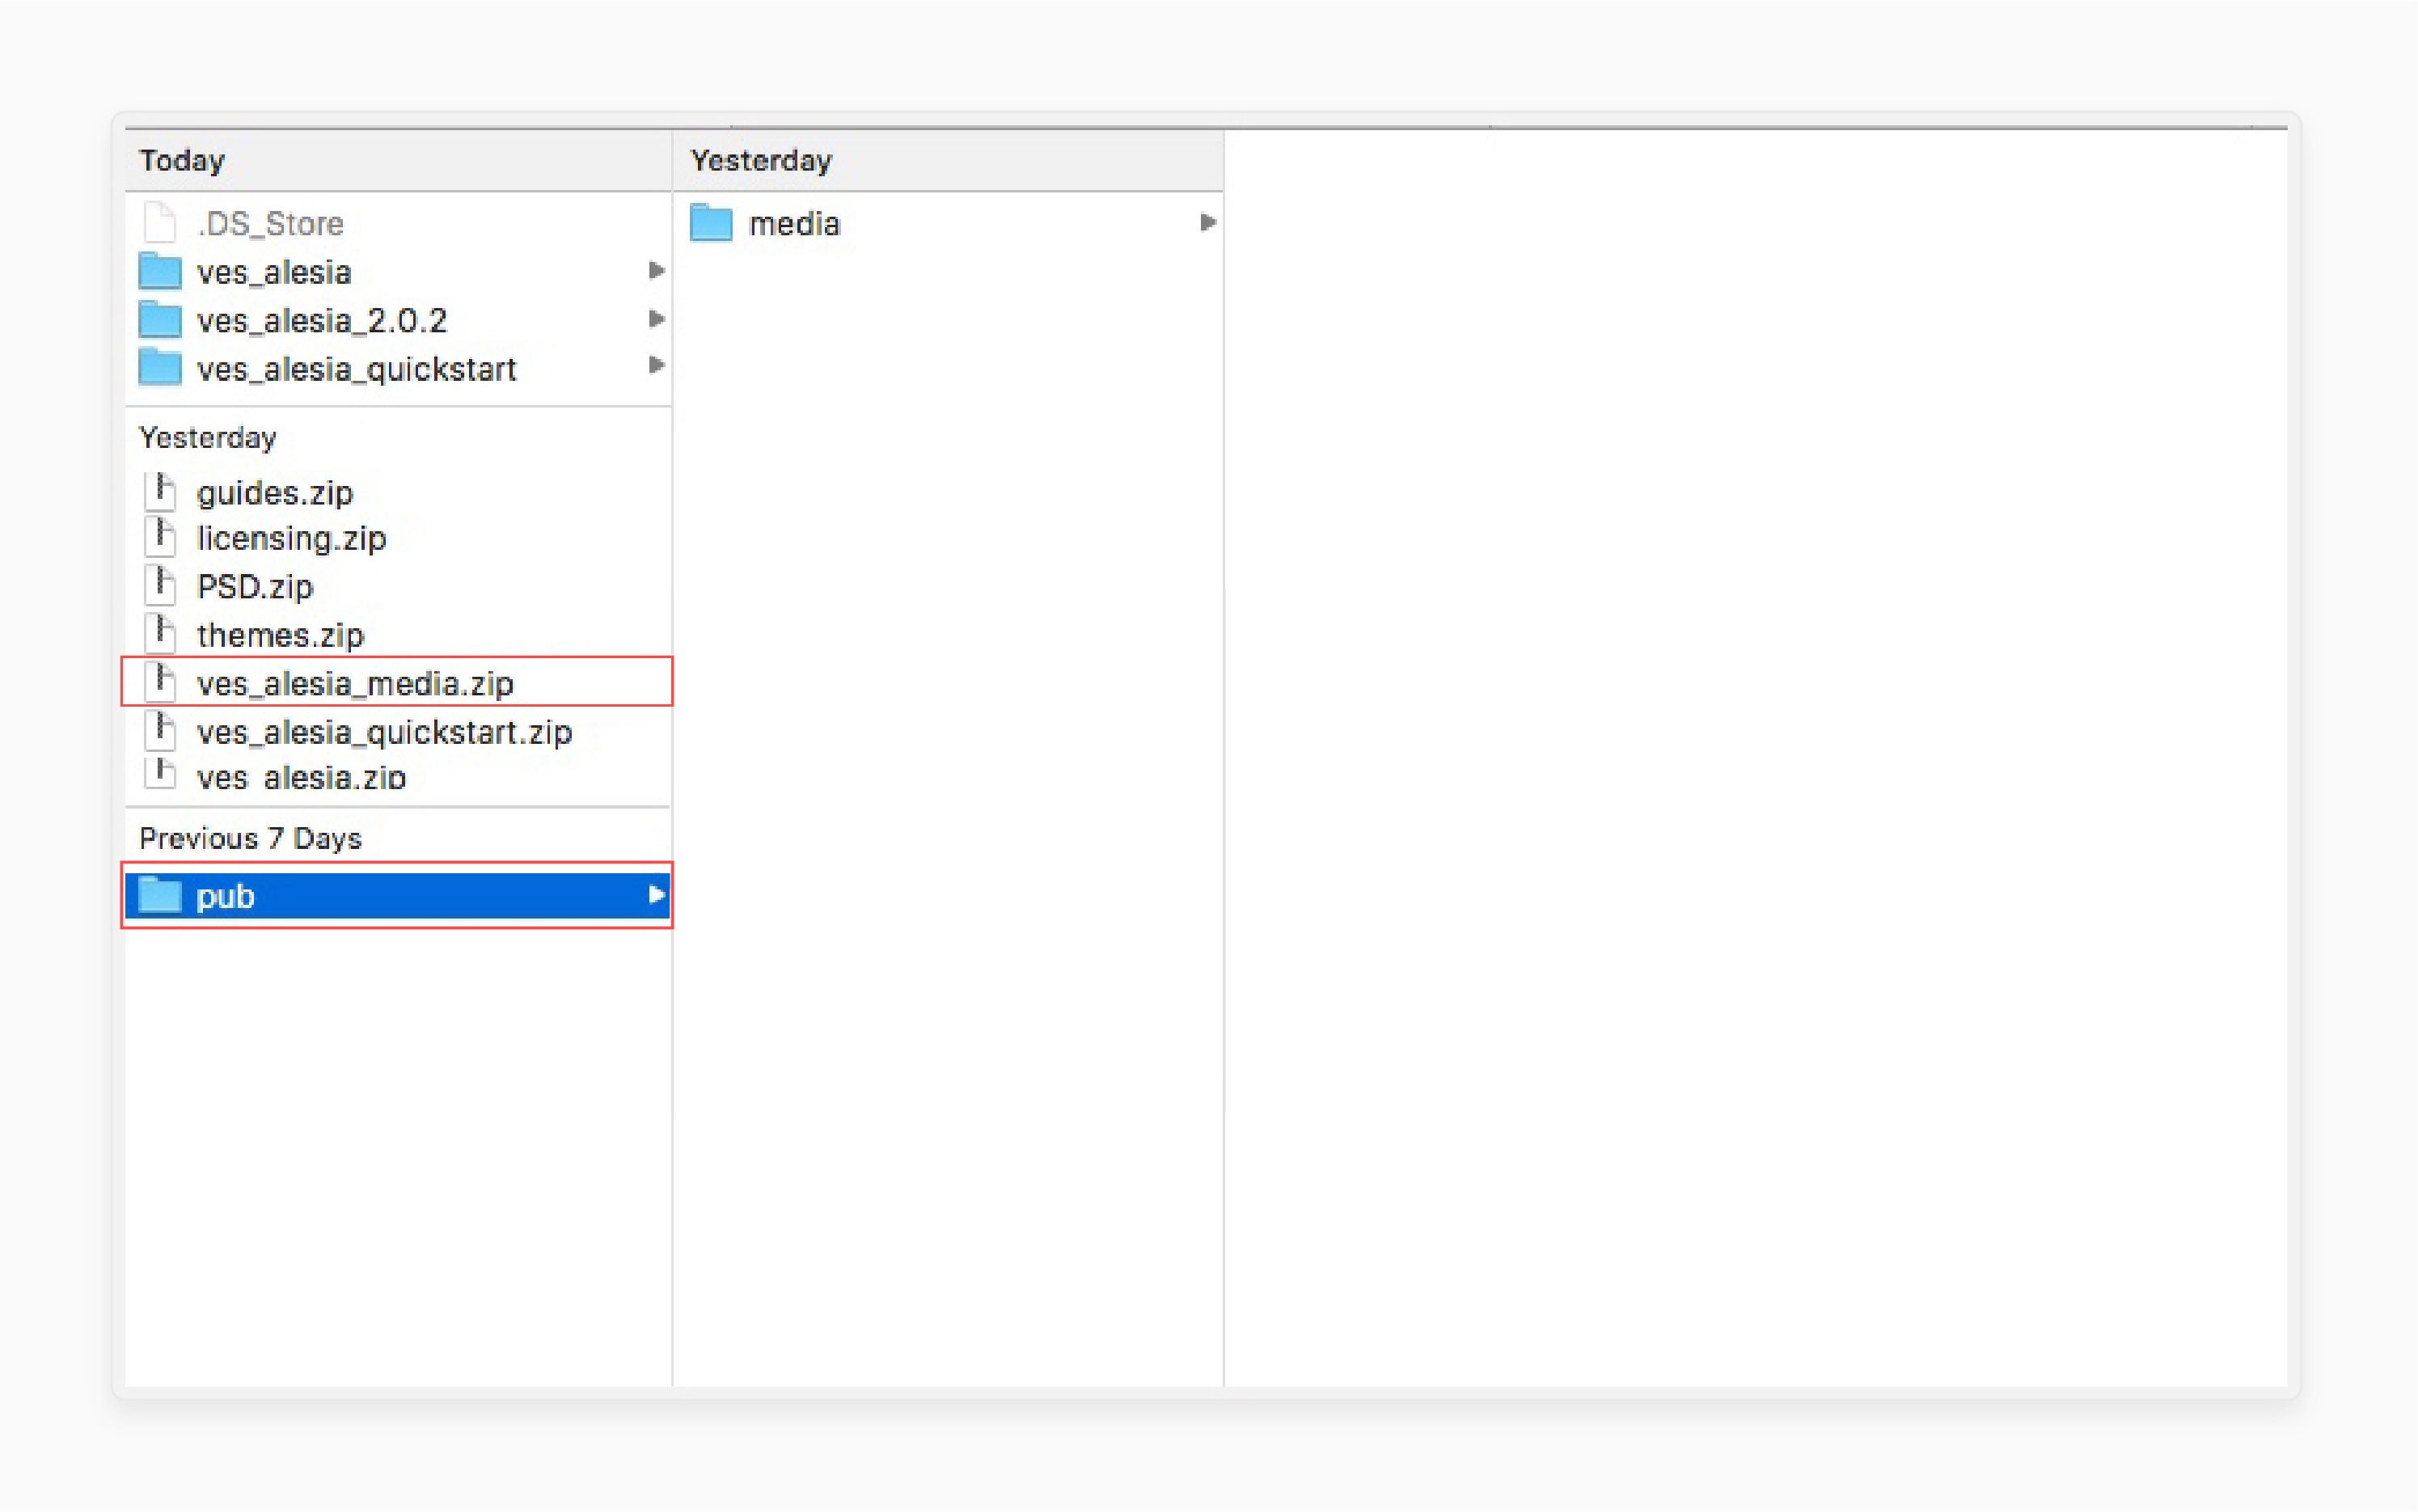Expand the ves_alesia_quickstart folder arrow
Image resolution: width=2418 pixels, height=1512 pixels.
(656, 365)
